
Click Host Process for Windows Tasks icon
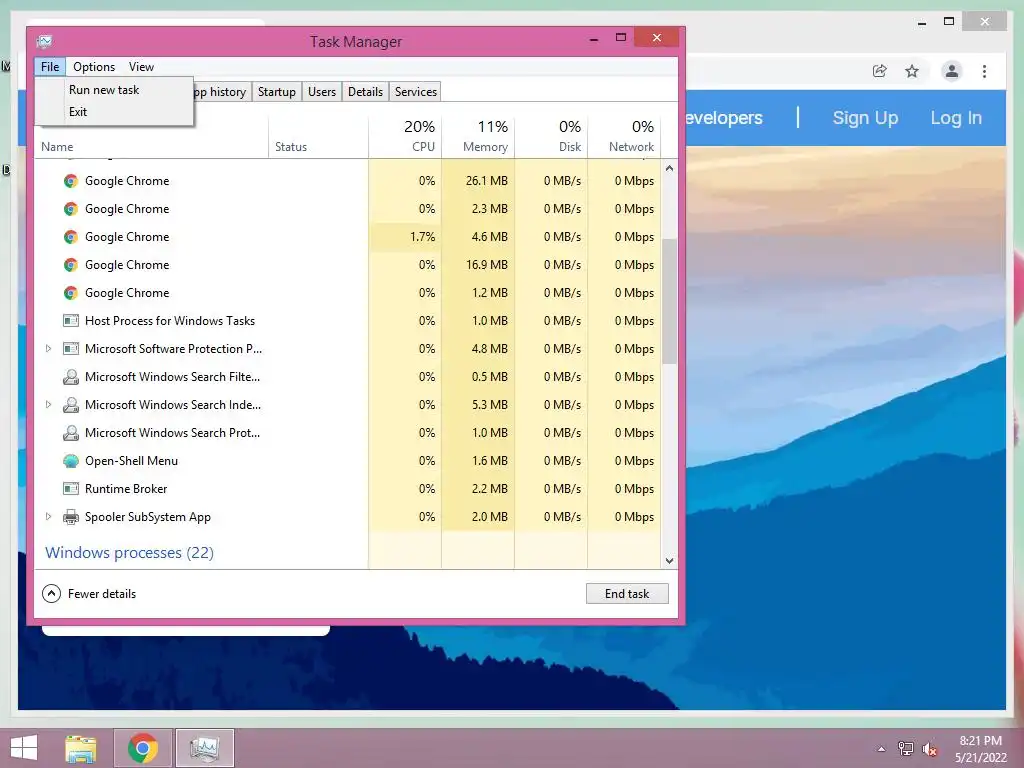click(71, 321)
